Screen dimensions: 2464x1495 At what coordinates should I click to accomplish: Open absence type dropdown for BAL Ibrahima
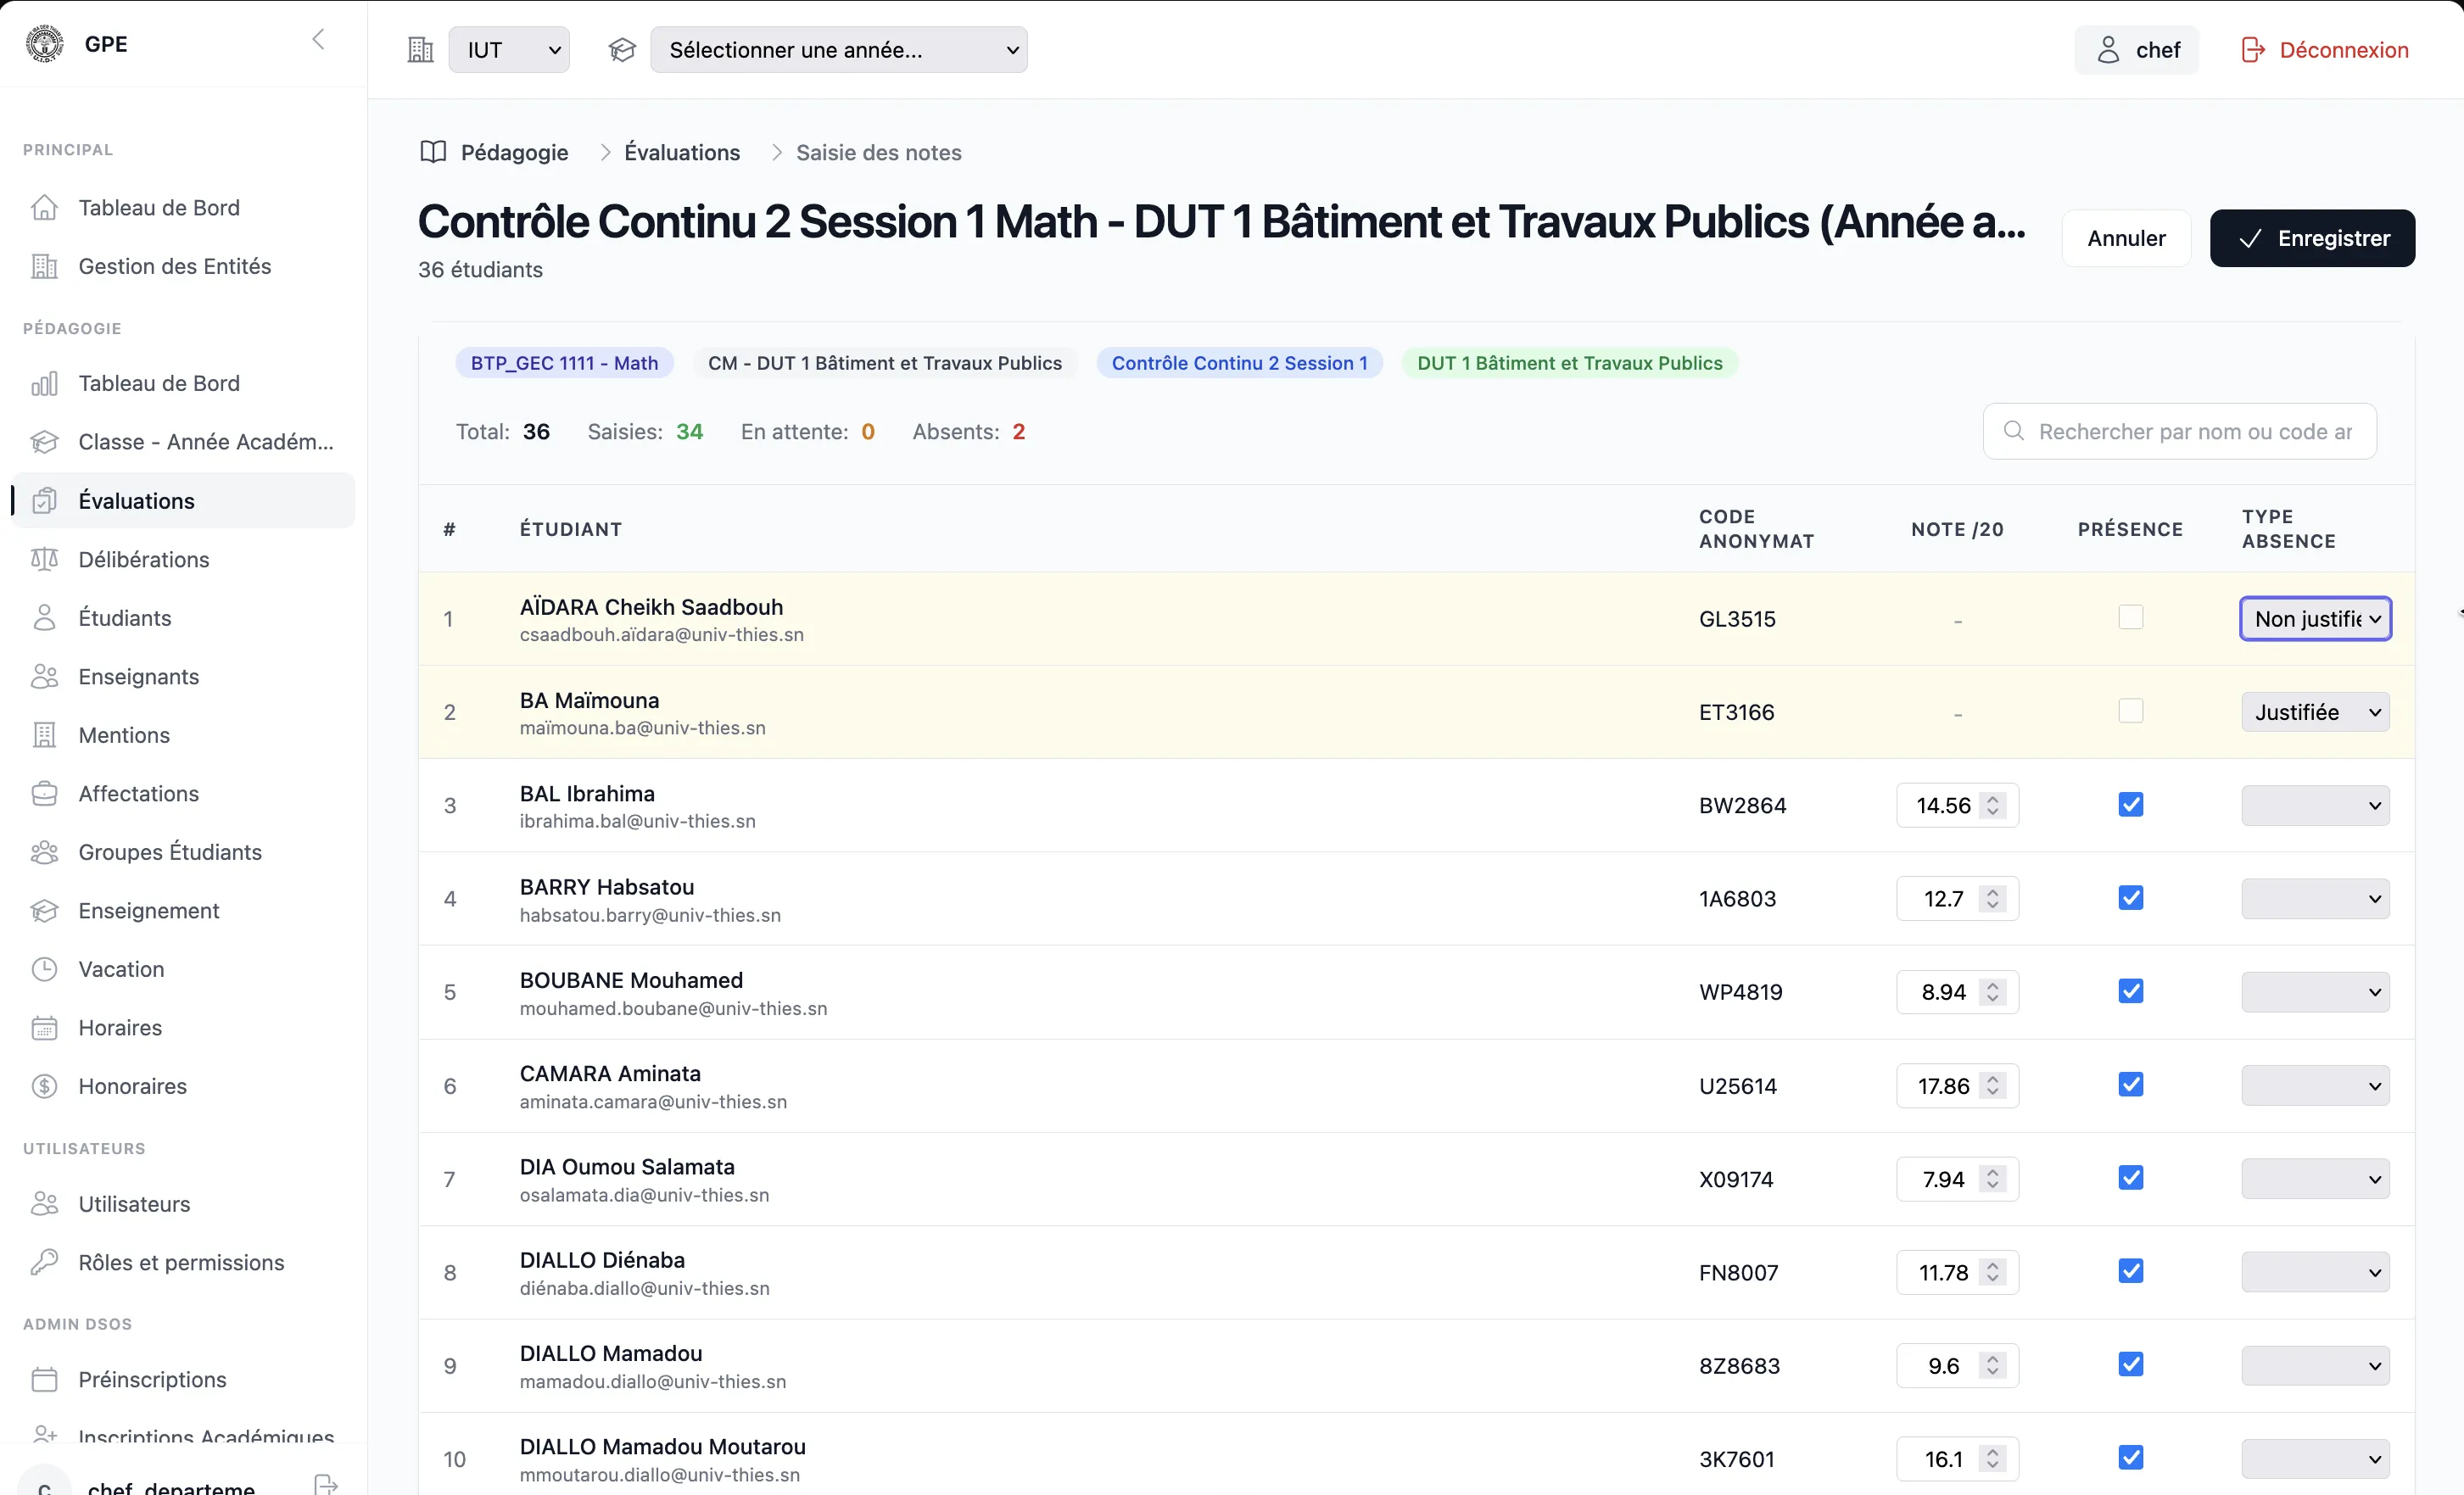(2315, 805)
